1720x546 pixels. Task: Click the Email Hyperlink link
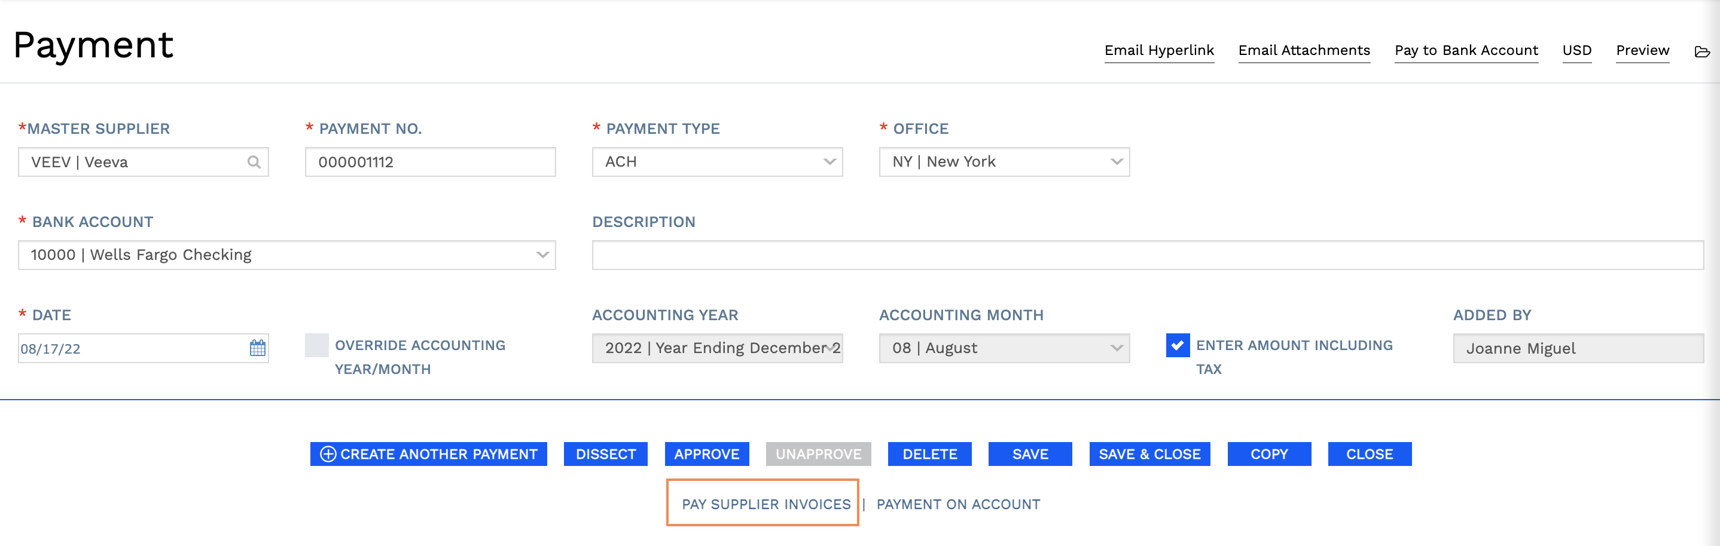pos(1159,50)
